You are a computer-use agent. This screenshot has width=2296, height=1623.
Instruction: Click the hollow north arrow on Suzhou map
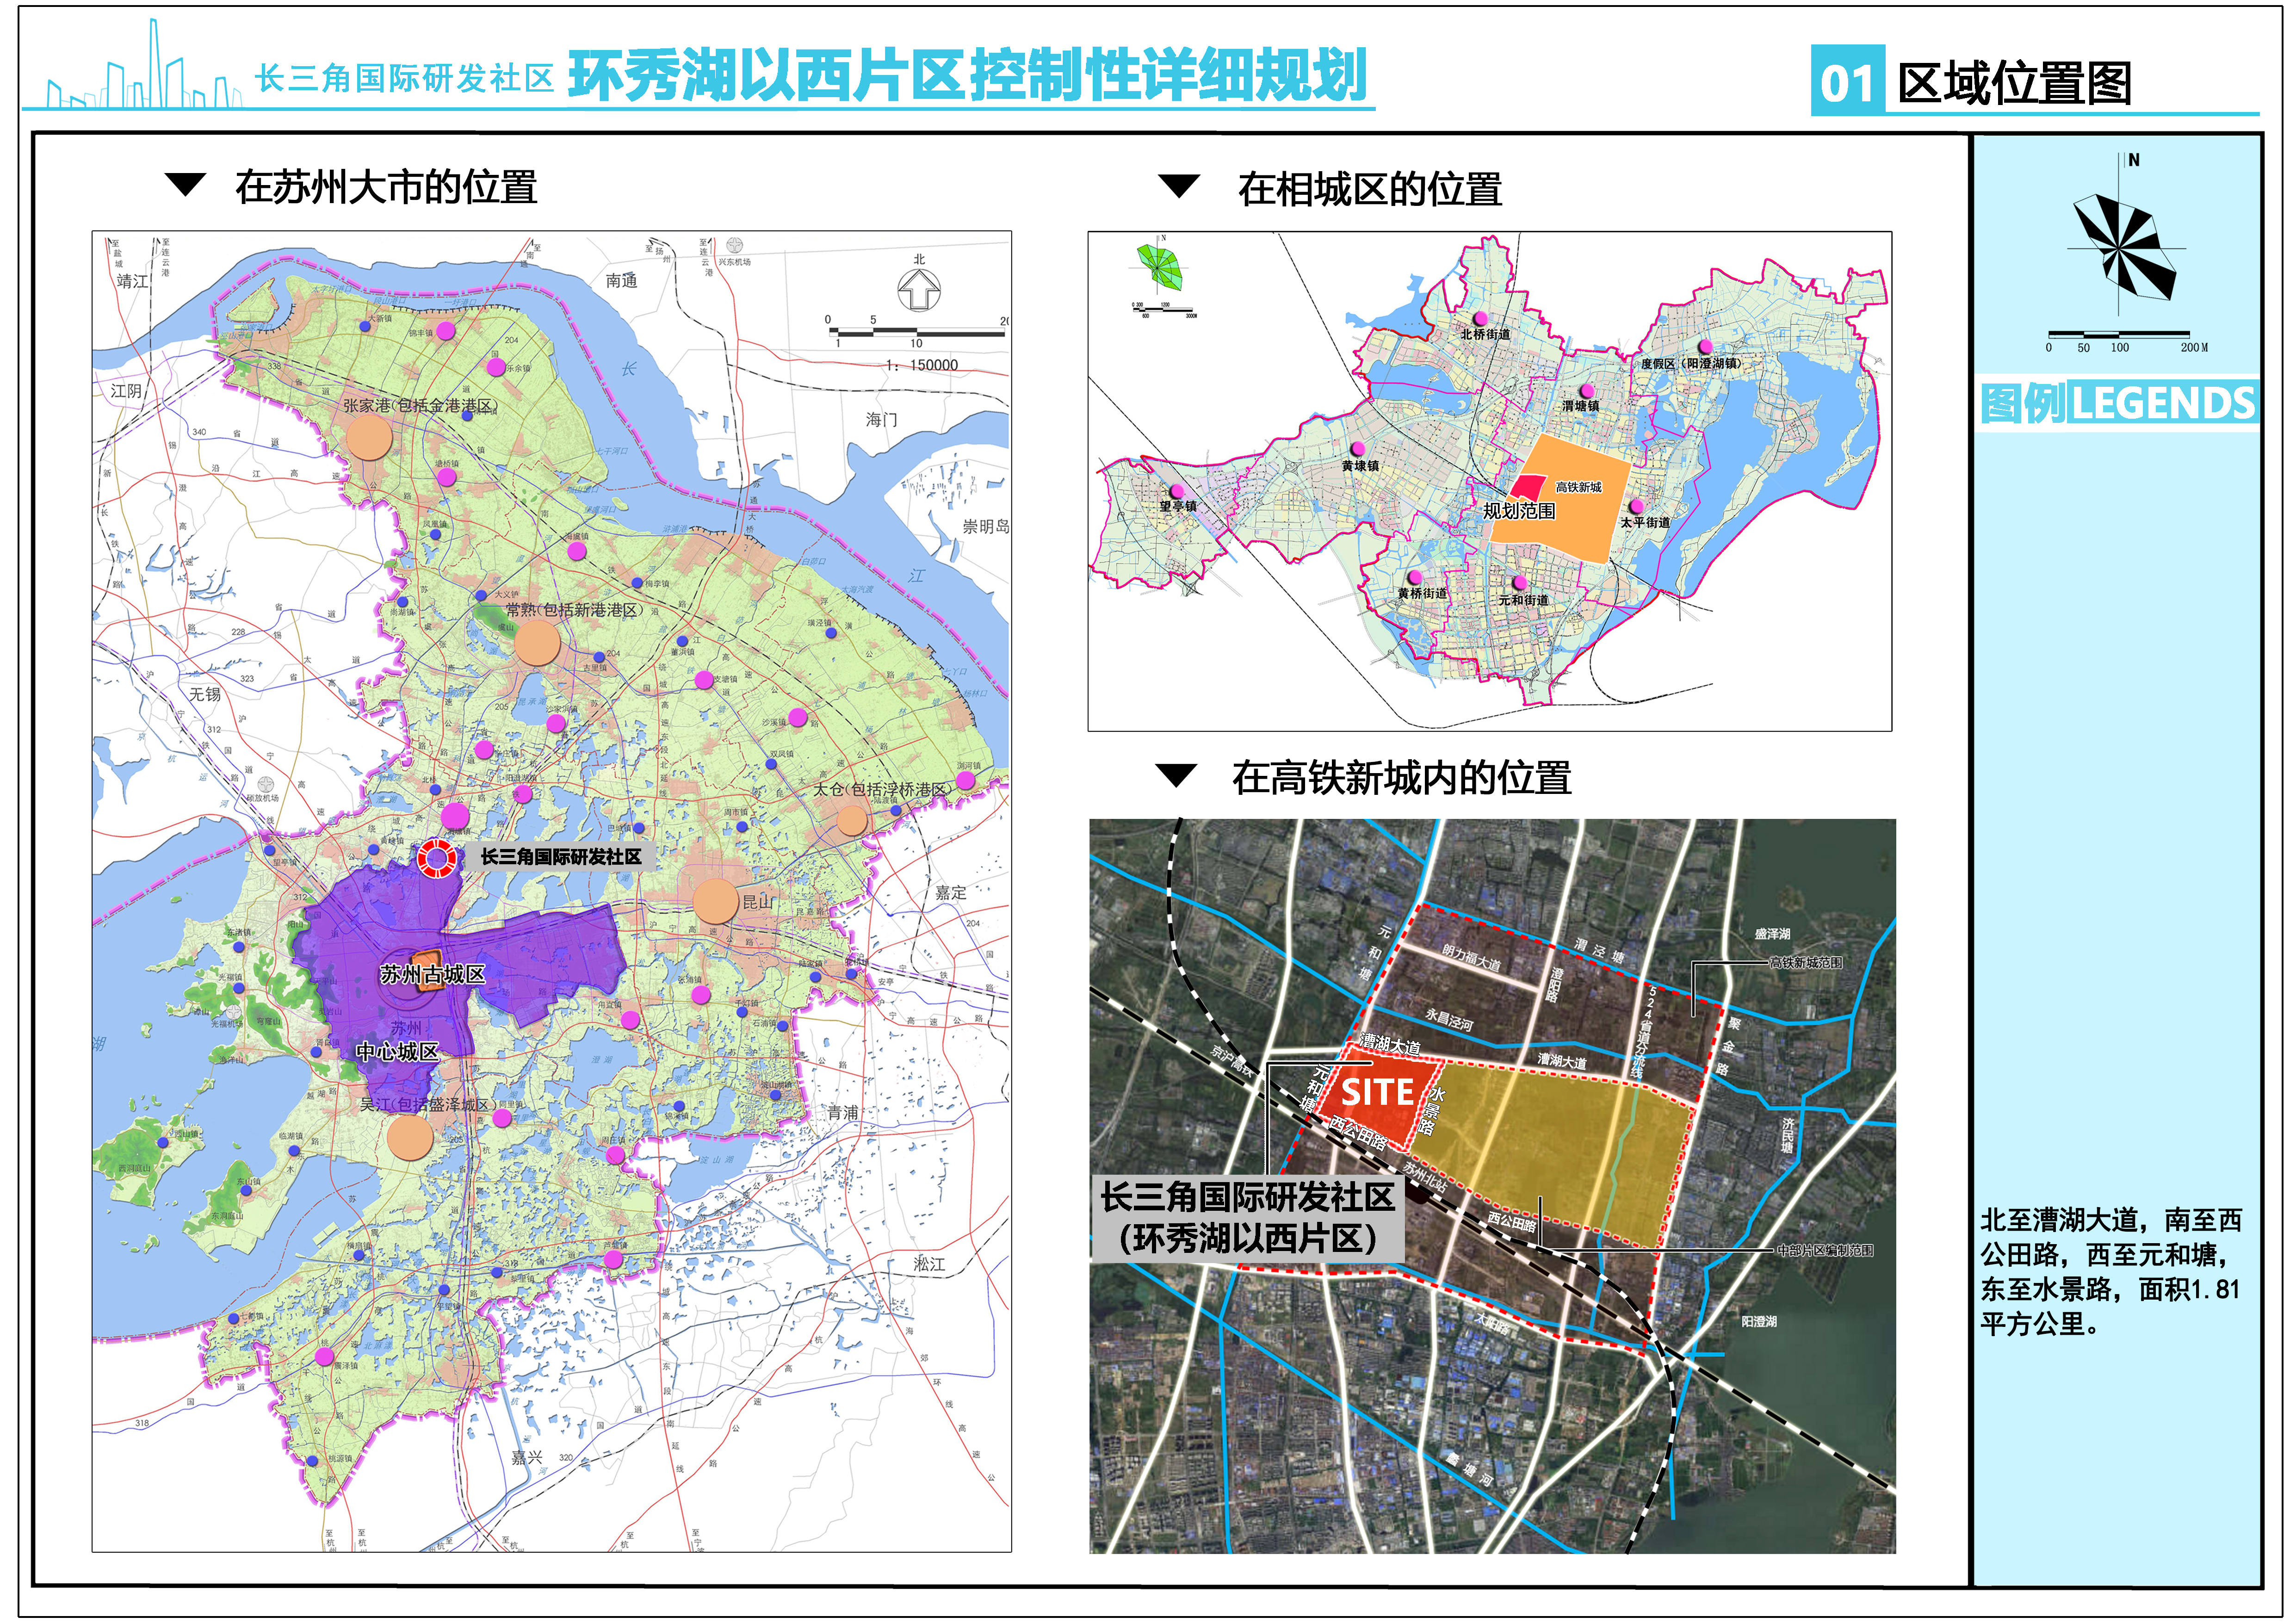pyautogui.click(x=918, y=291)
